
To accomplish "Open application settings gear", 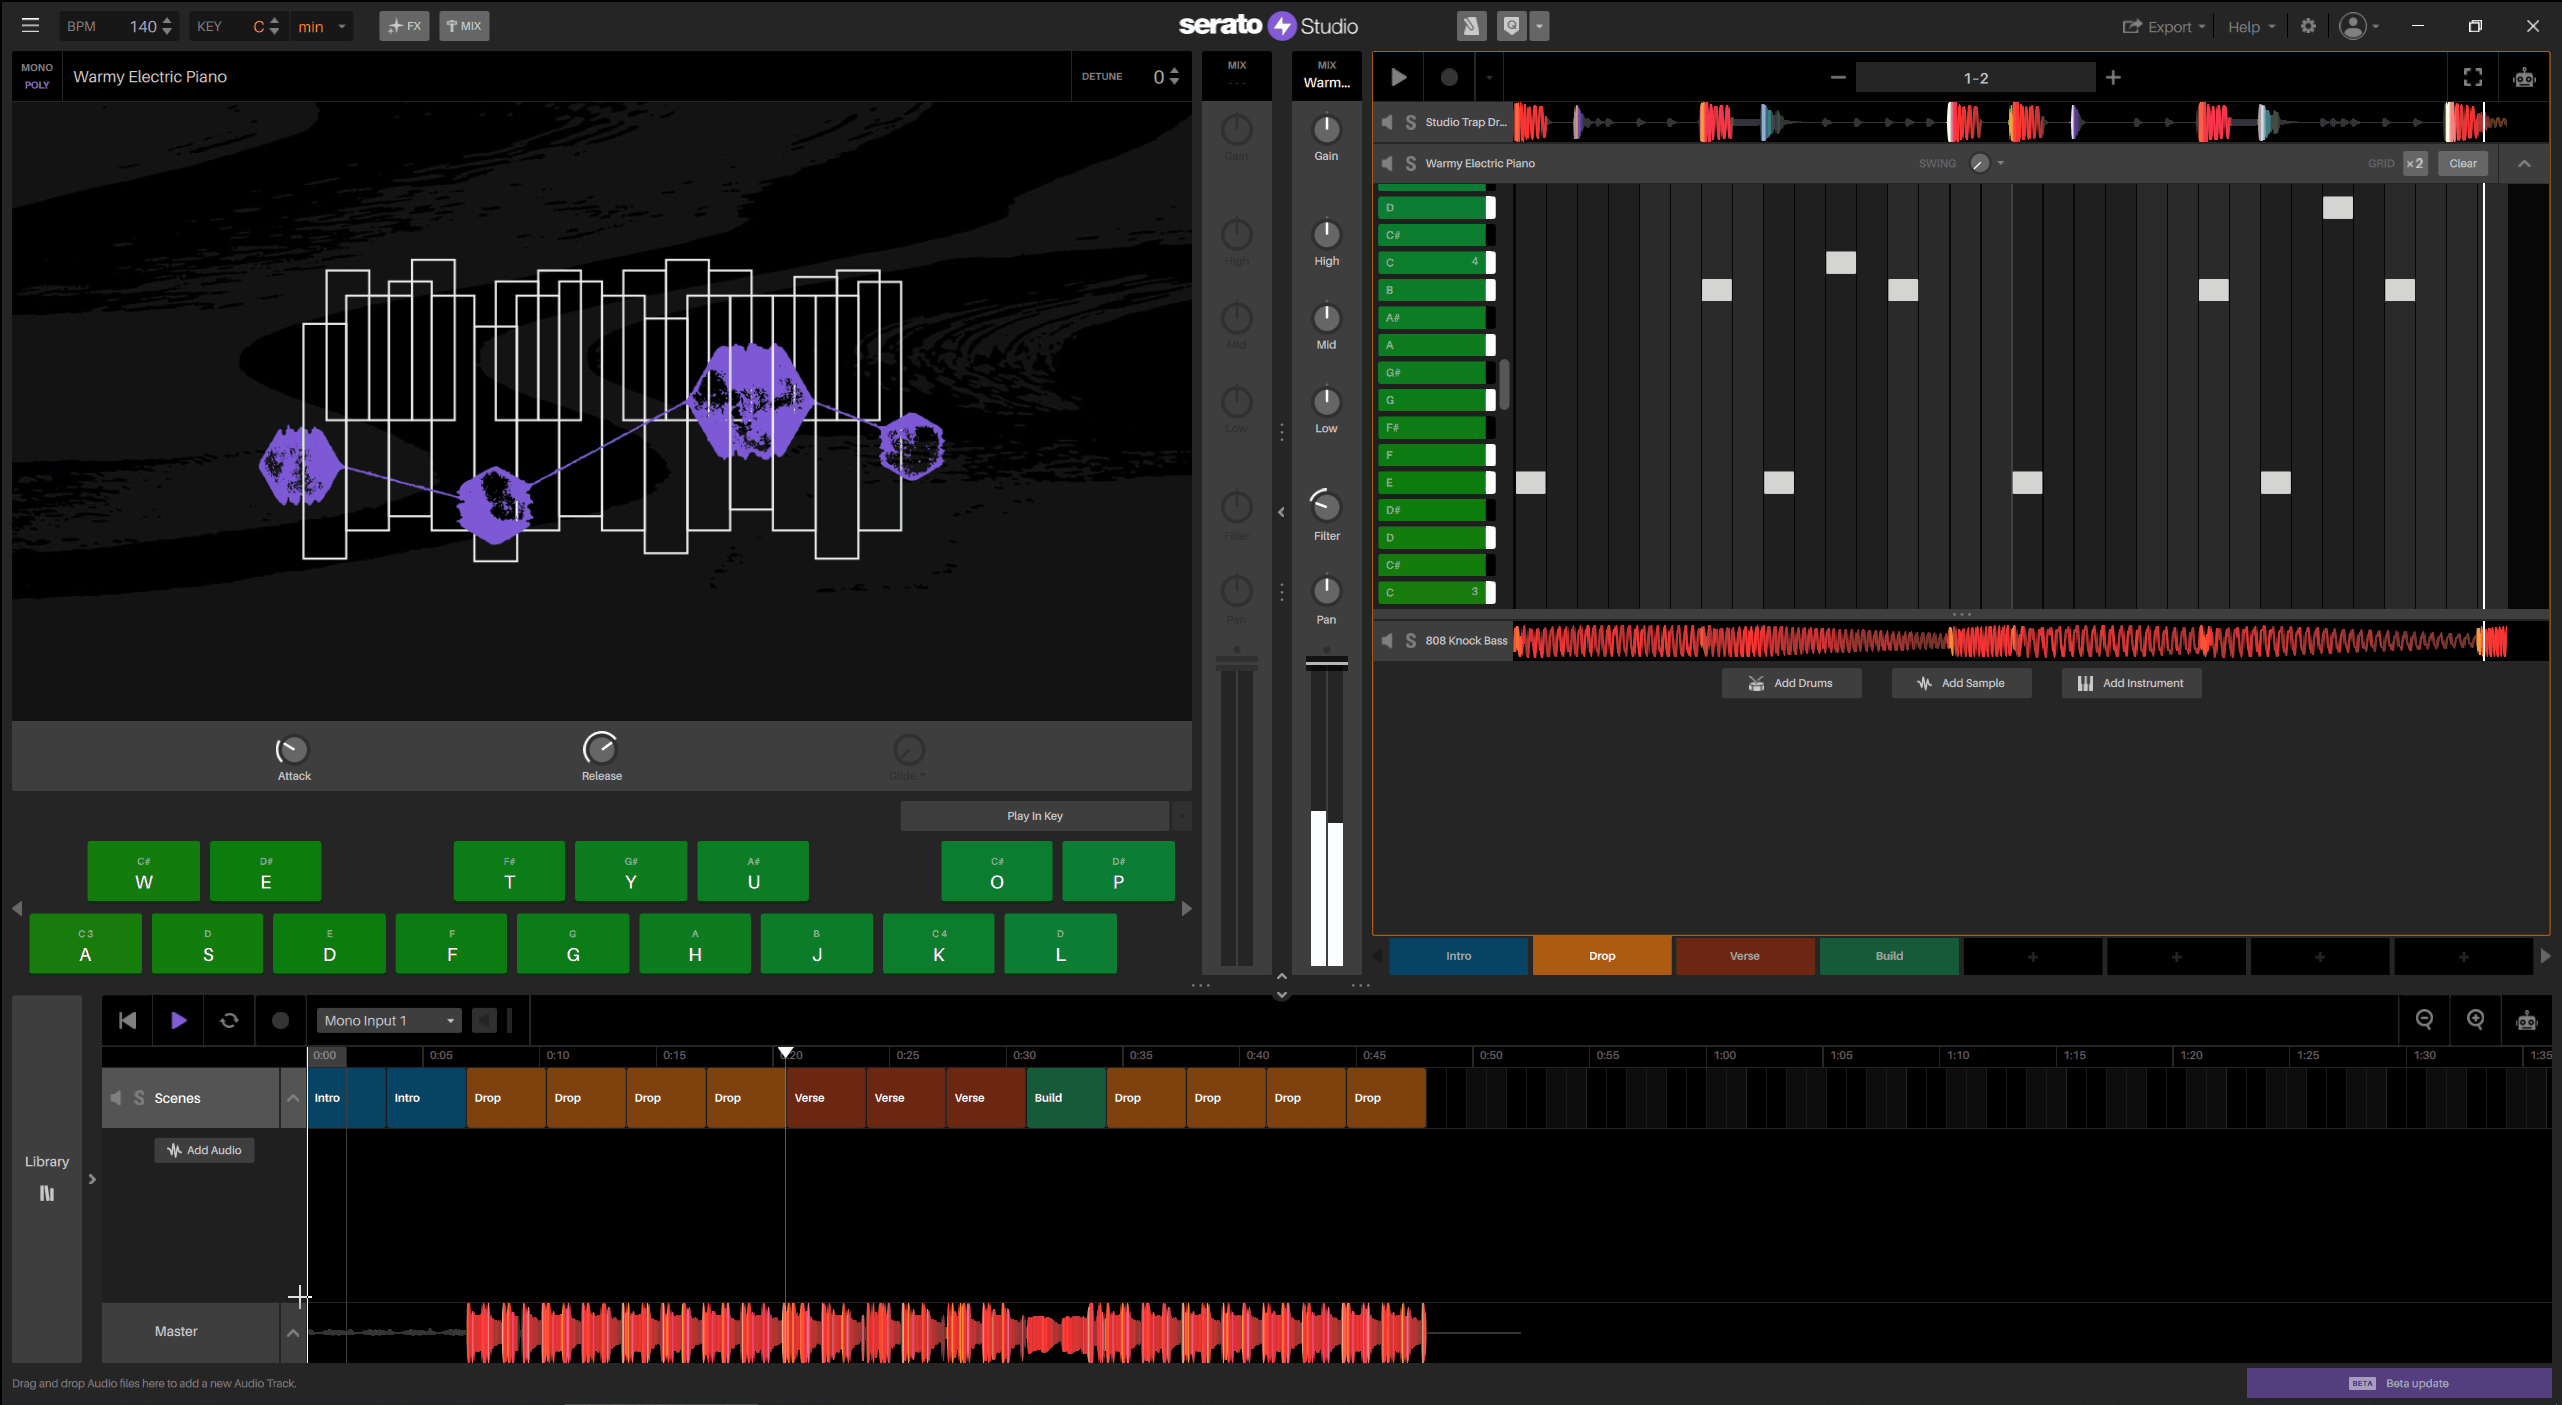I will pos(2308,26).
